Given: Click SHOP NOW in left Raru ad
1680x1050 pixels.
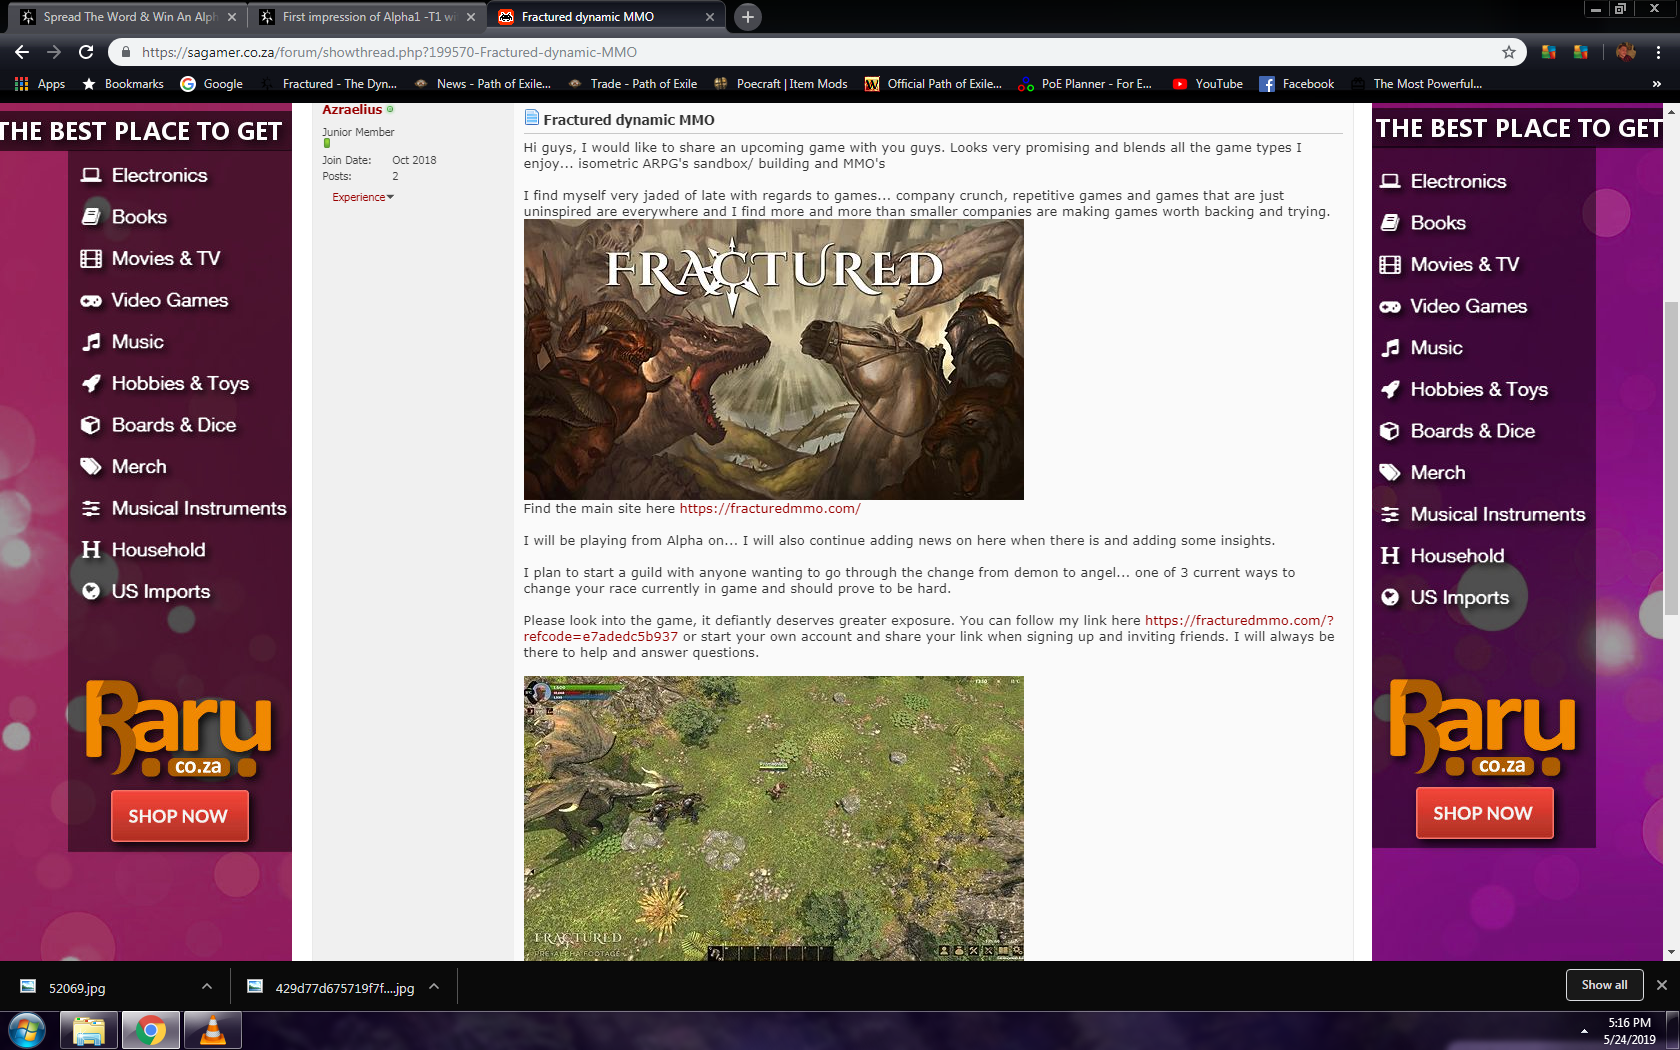Looking at the screenshot, I should click(x=179, y=816).
